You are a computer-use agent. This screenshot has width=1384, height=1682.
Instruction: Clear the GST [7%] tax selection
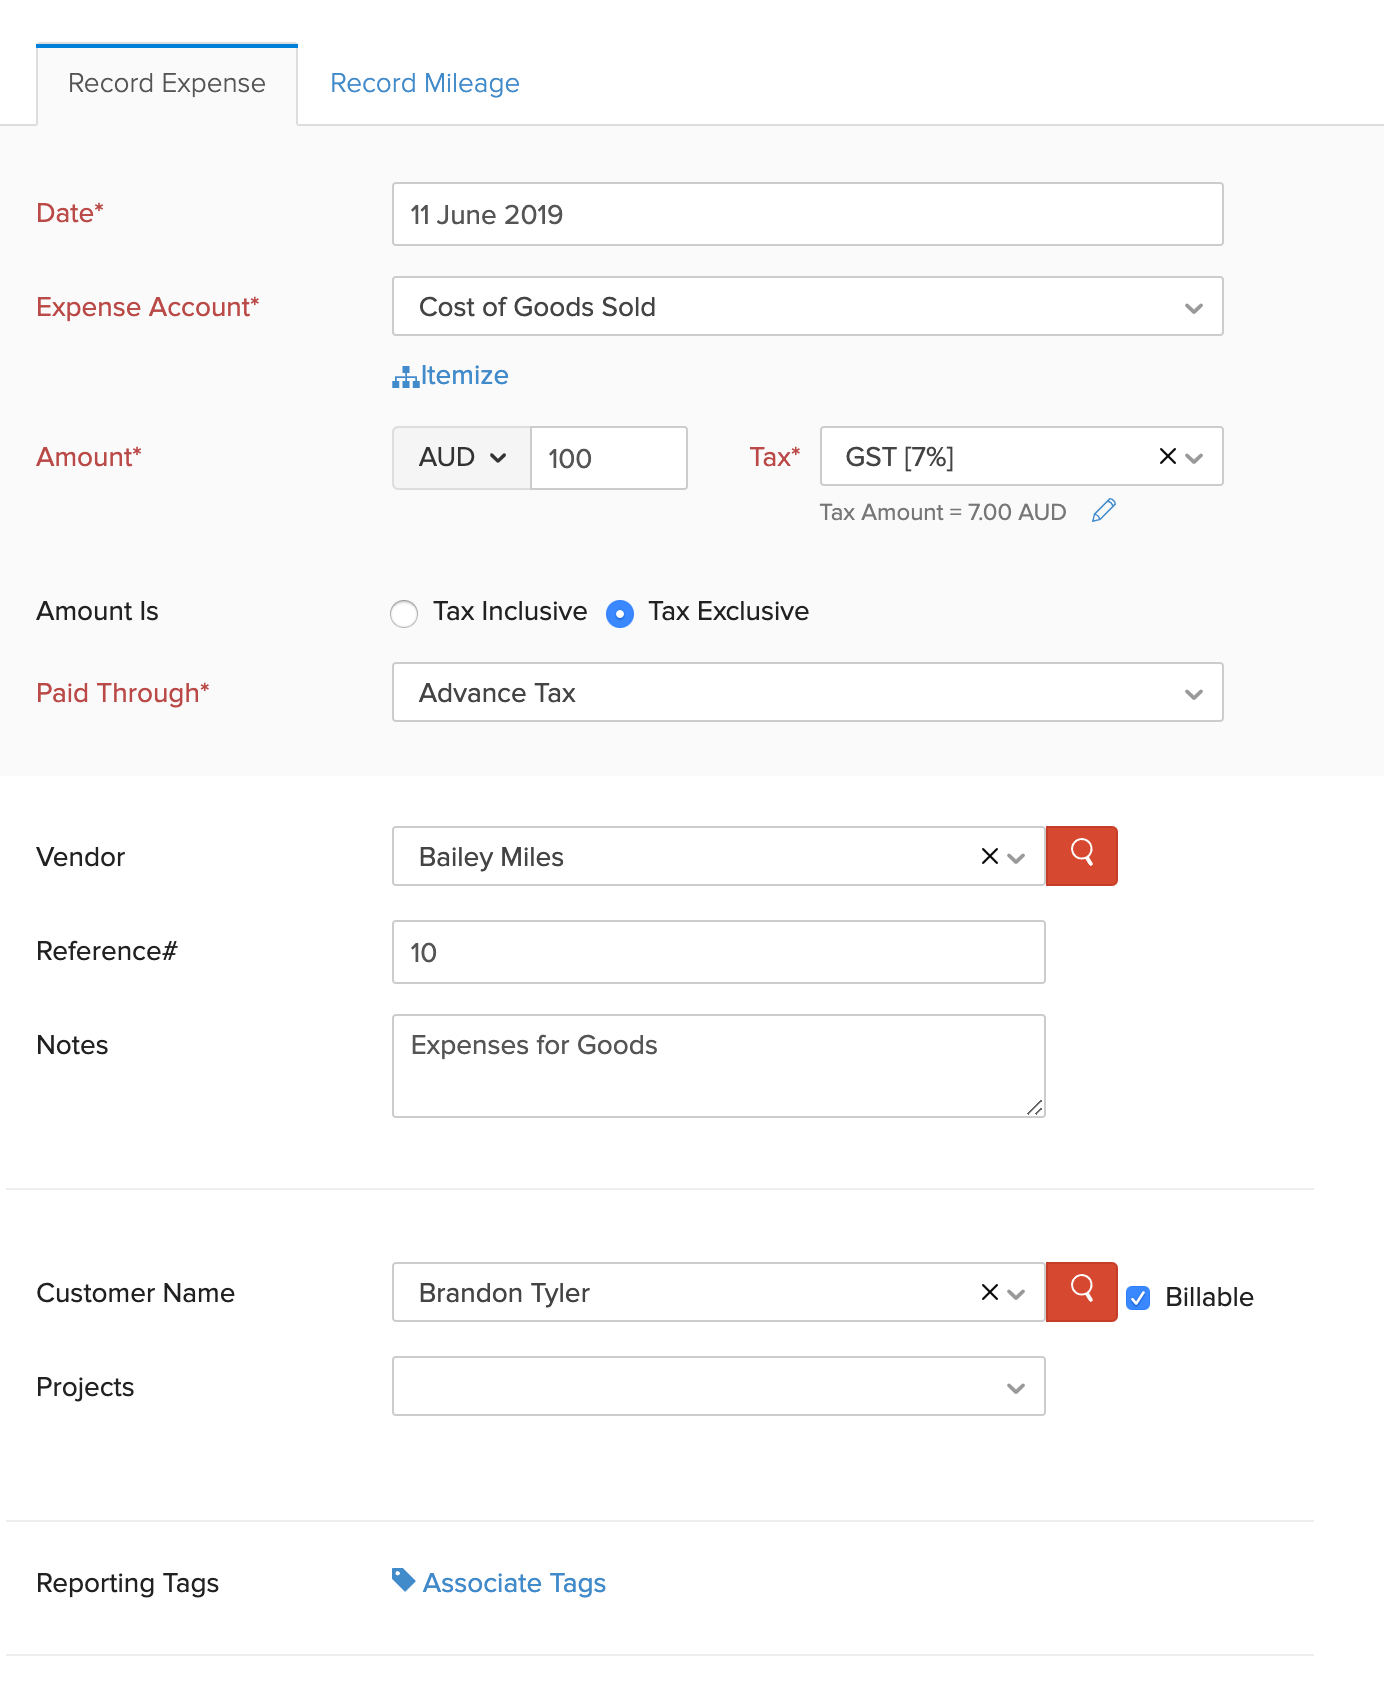click(x=1167, y=457)
